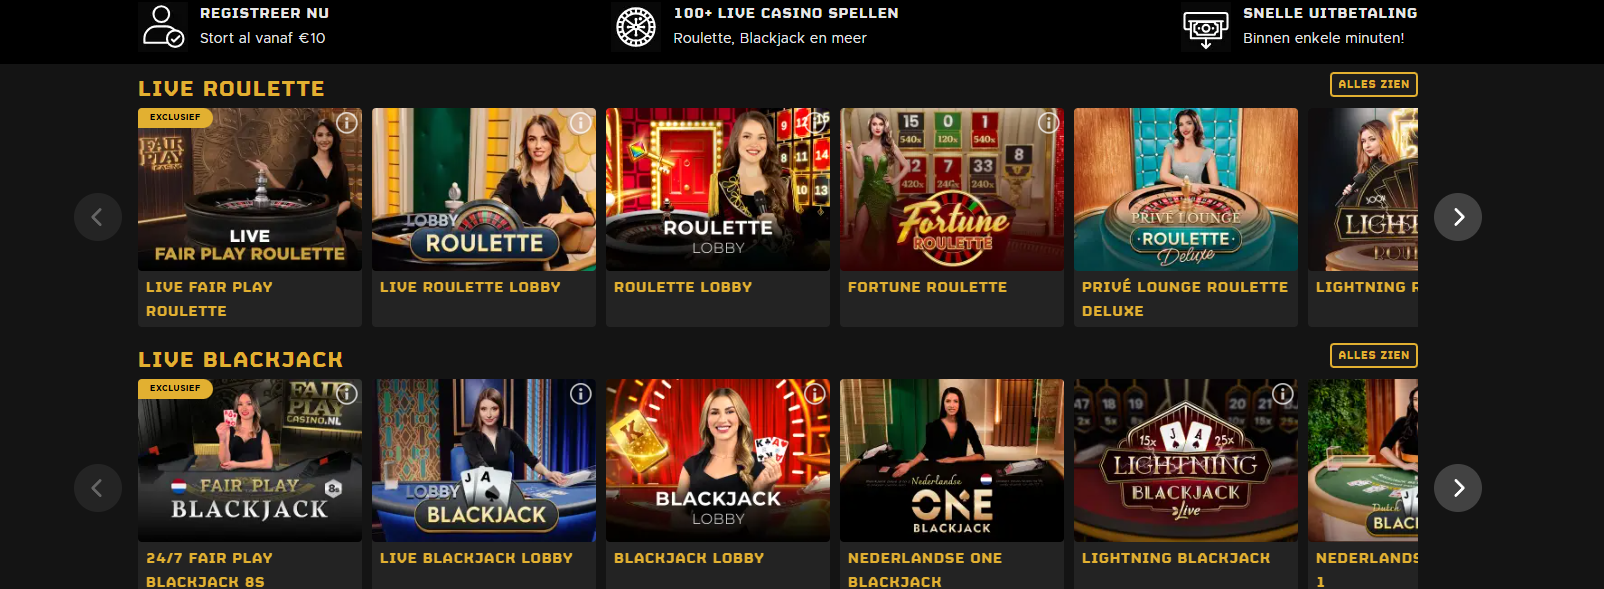Image resolution: width=1604 pixels, height=589 pixels.
Task: Open info icon on Lightning Blackjack tile
Action: coord(1283,394)
